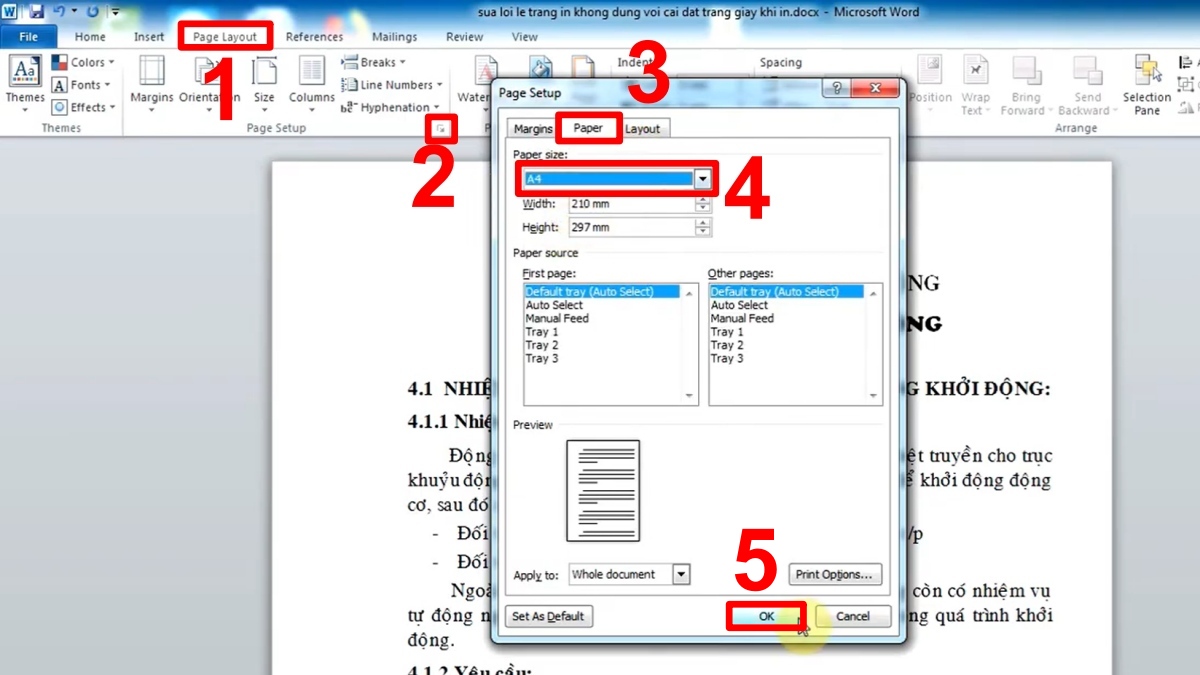This screenshot has width=1200, height=675.
Task: Click First page list scrollbar down arrow
Action: point(689,396)
